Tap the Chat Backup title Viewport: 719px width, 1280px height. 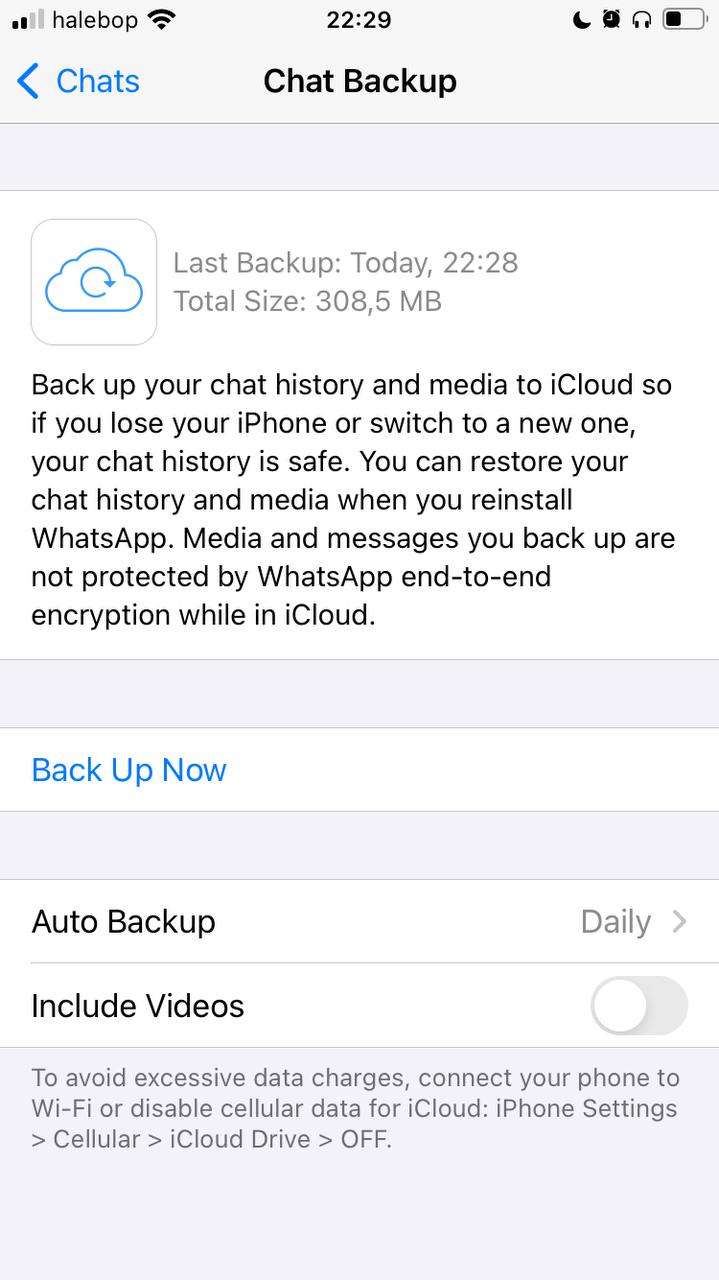tap(360, 81)
